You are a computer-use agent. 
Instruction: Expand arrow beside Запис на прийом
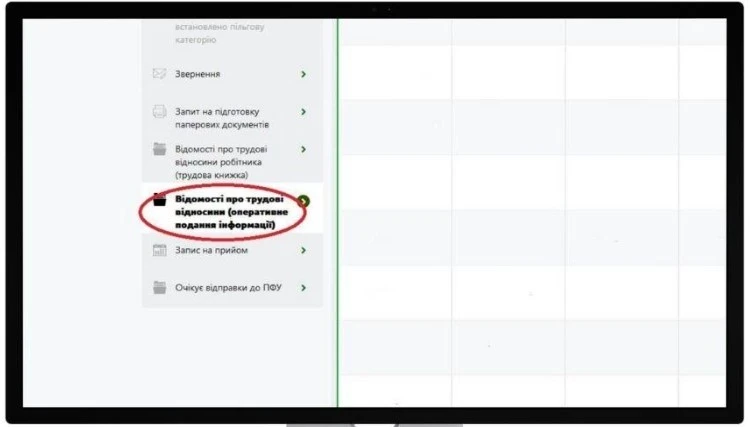303,250
